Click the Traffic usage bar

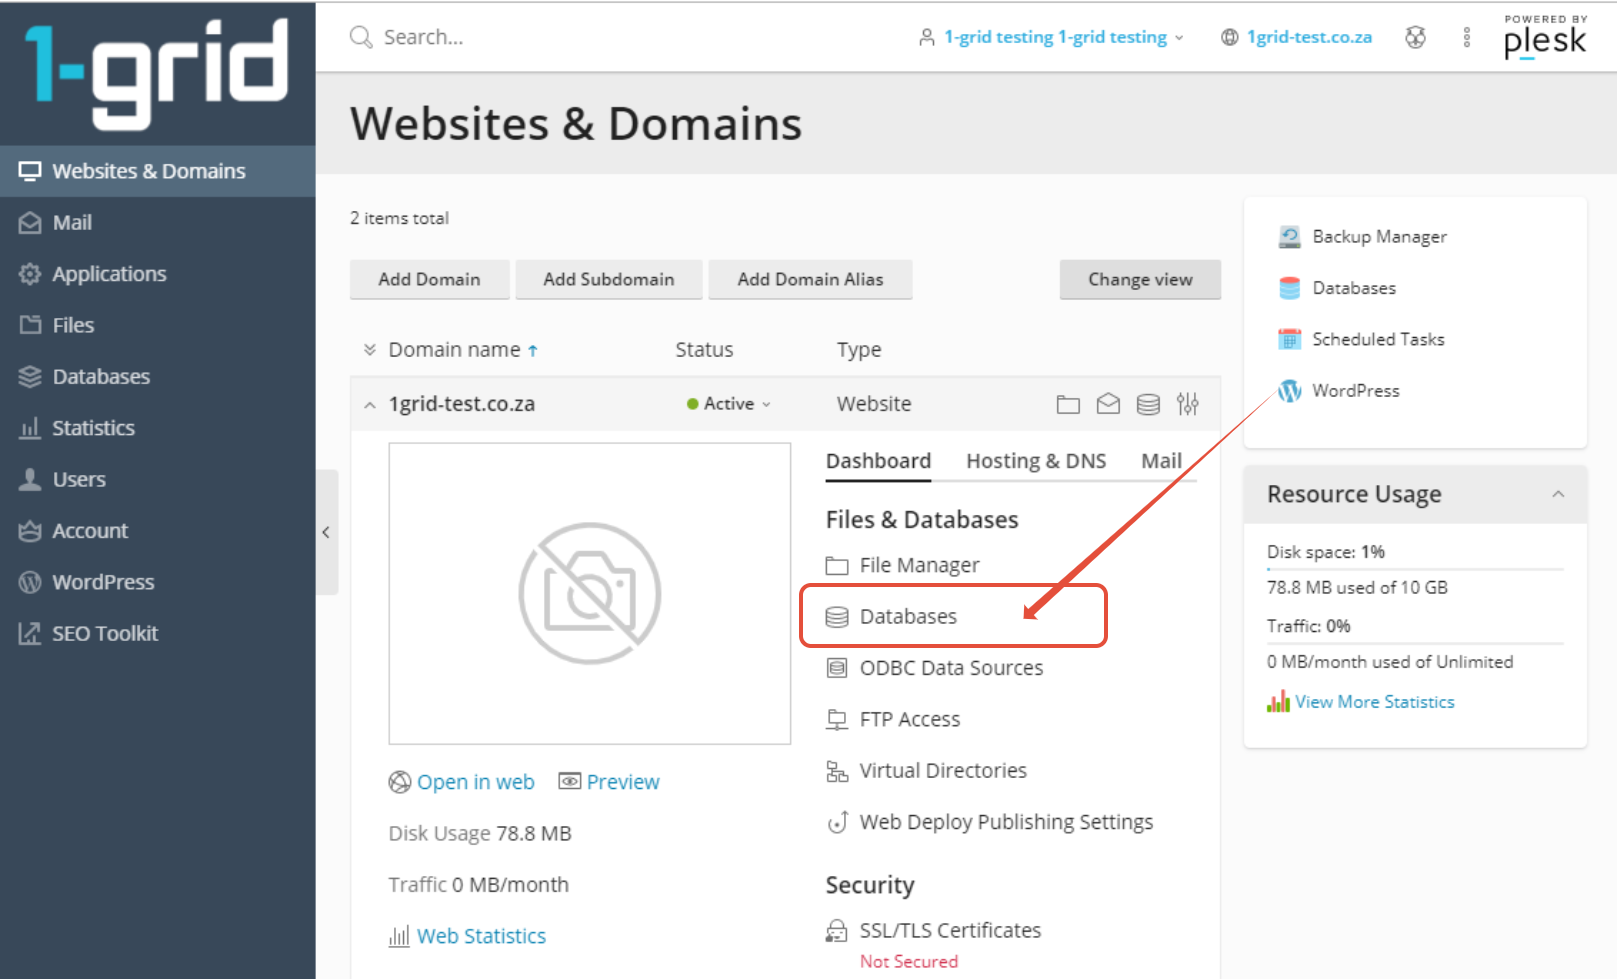(x=1415, y=643)
